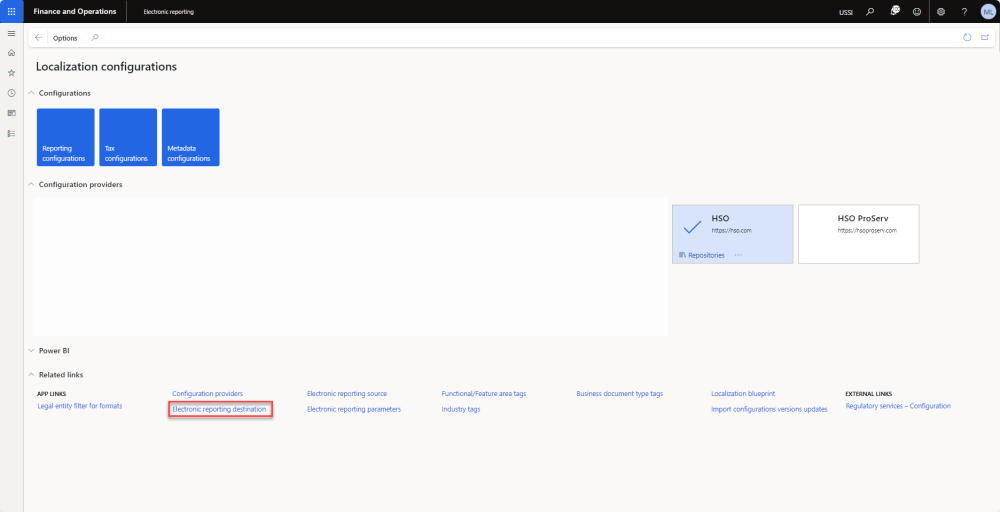The height and width of the screenshot is (512, 1000).
Task: Open Favorites star in sidebar
Action: [x=11, y=73]
